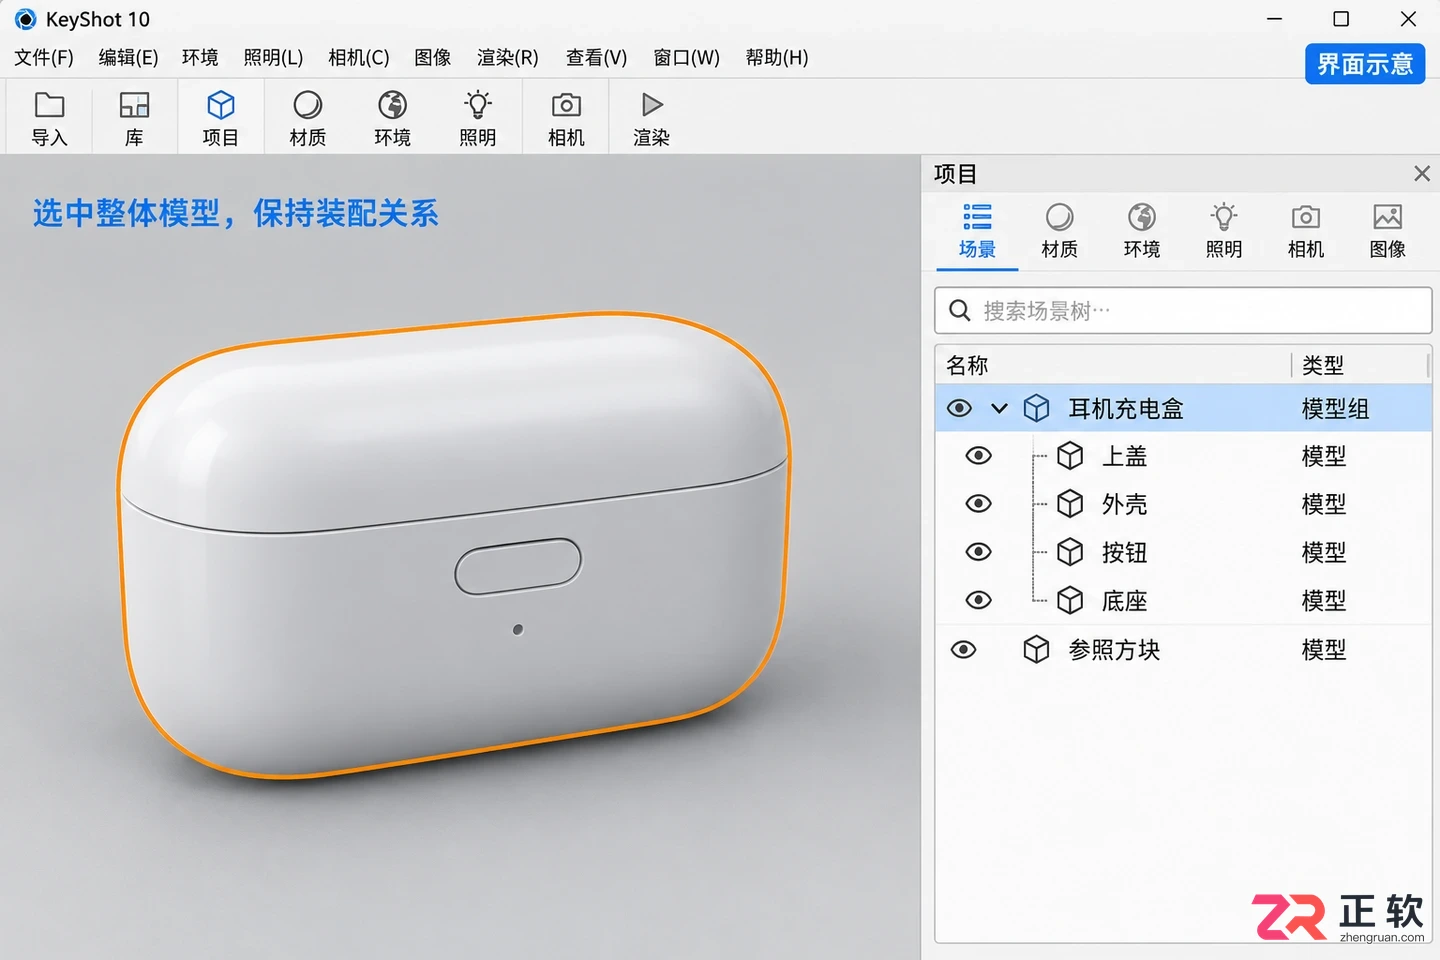1440x960 pixels.
Task: Open the 窗口(W) menu
Action: pyautogui.click(x=686, y=57)
